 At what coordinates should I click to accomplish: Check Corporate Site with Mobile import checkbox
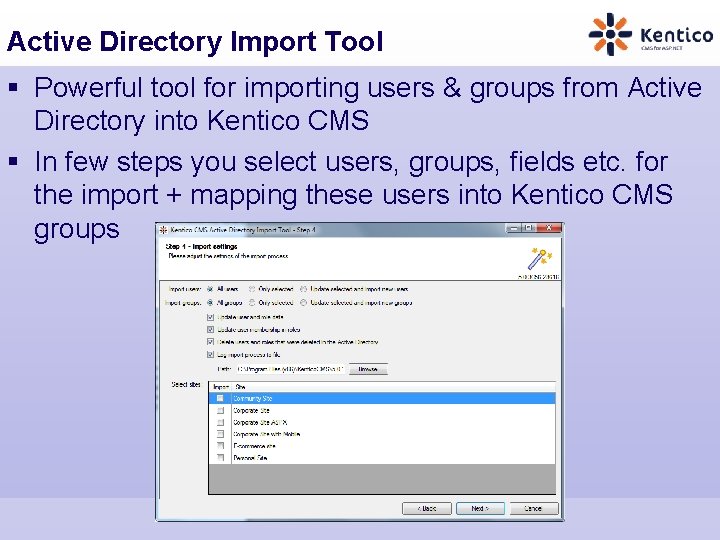click(x=220, y=434)
